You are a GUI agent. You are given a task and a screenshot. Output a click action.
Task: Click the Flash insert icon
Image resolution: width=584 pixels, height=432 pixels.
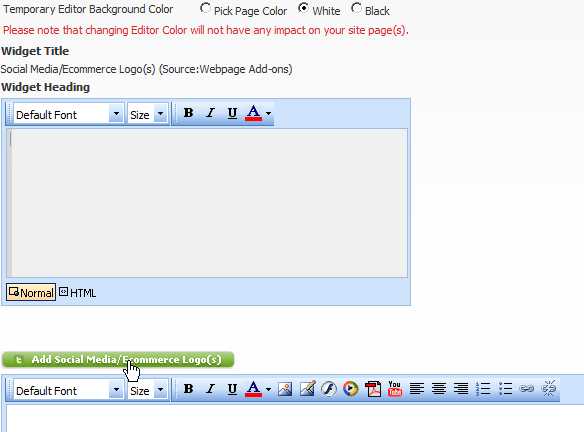pyautogui.click(x=328, y=389)
